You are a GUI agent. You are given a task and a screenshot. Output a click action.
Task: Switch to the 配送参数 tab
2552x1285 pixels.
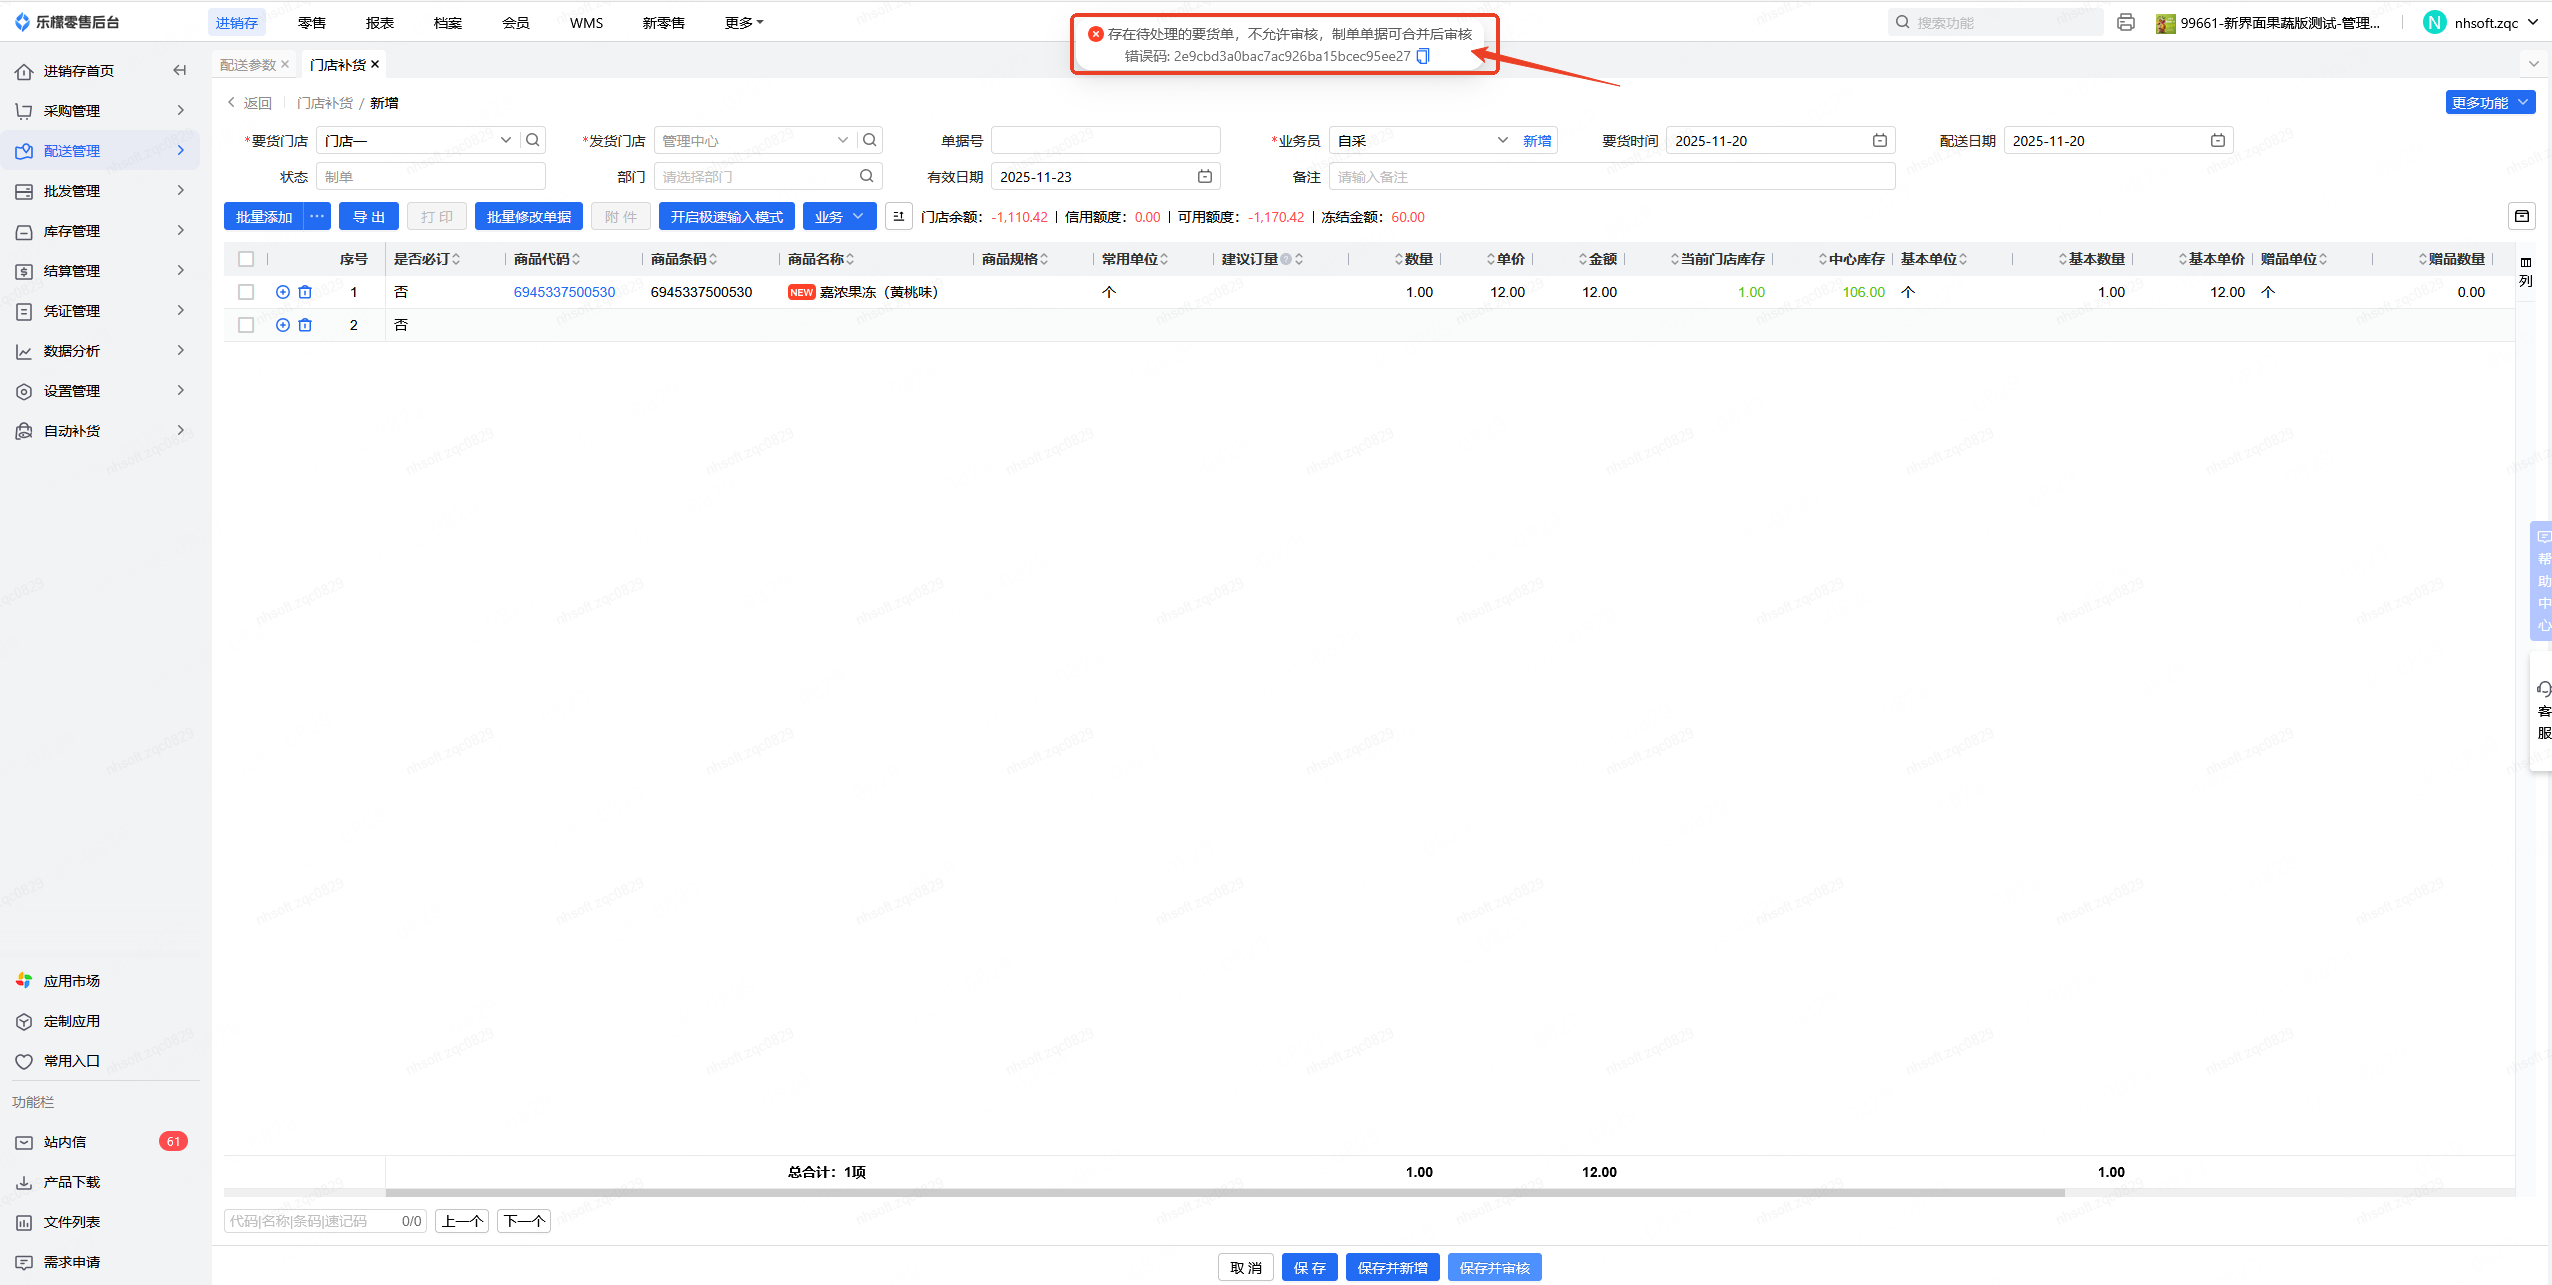coord(247,65)
